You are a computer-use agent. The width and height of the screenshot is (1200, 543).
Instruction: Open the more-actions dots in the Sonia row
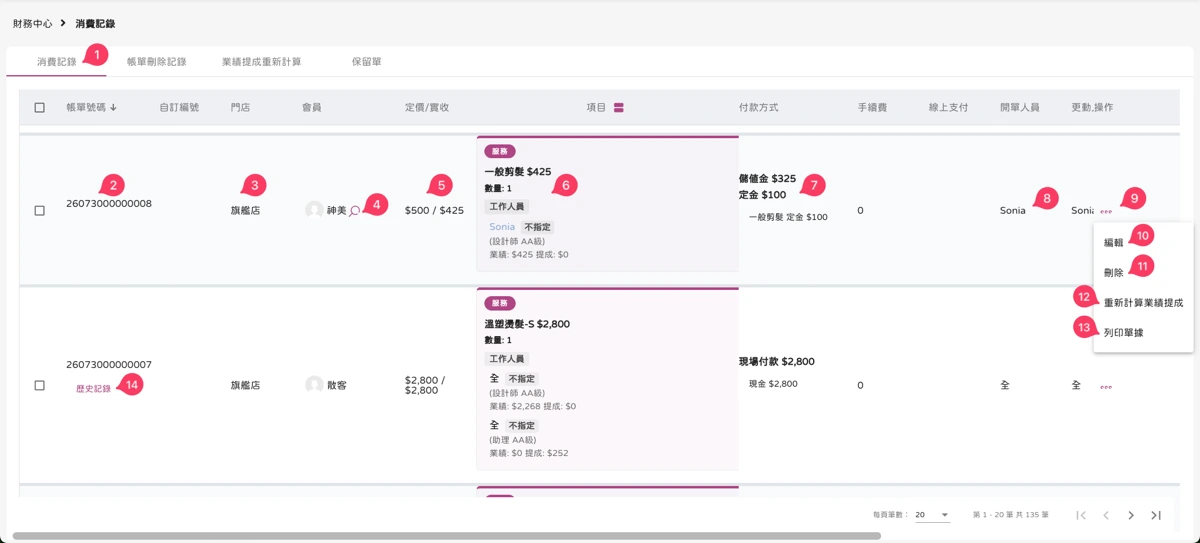pos(1106,212)
